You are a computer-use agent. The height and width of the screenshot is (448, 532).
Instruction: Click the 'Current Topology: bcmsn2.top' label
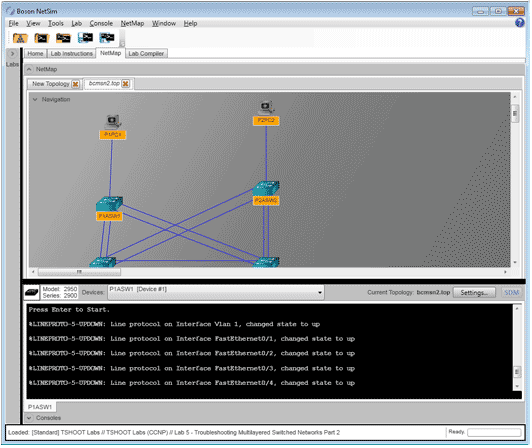pyautogui.click(x=408, y=293)
